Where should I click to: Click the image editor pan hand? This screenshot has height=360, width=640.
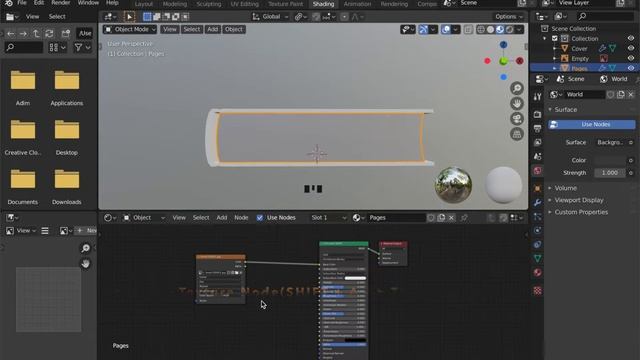point(85,264)
